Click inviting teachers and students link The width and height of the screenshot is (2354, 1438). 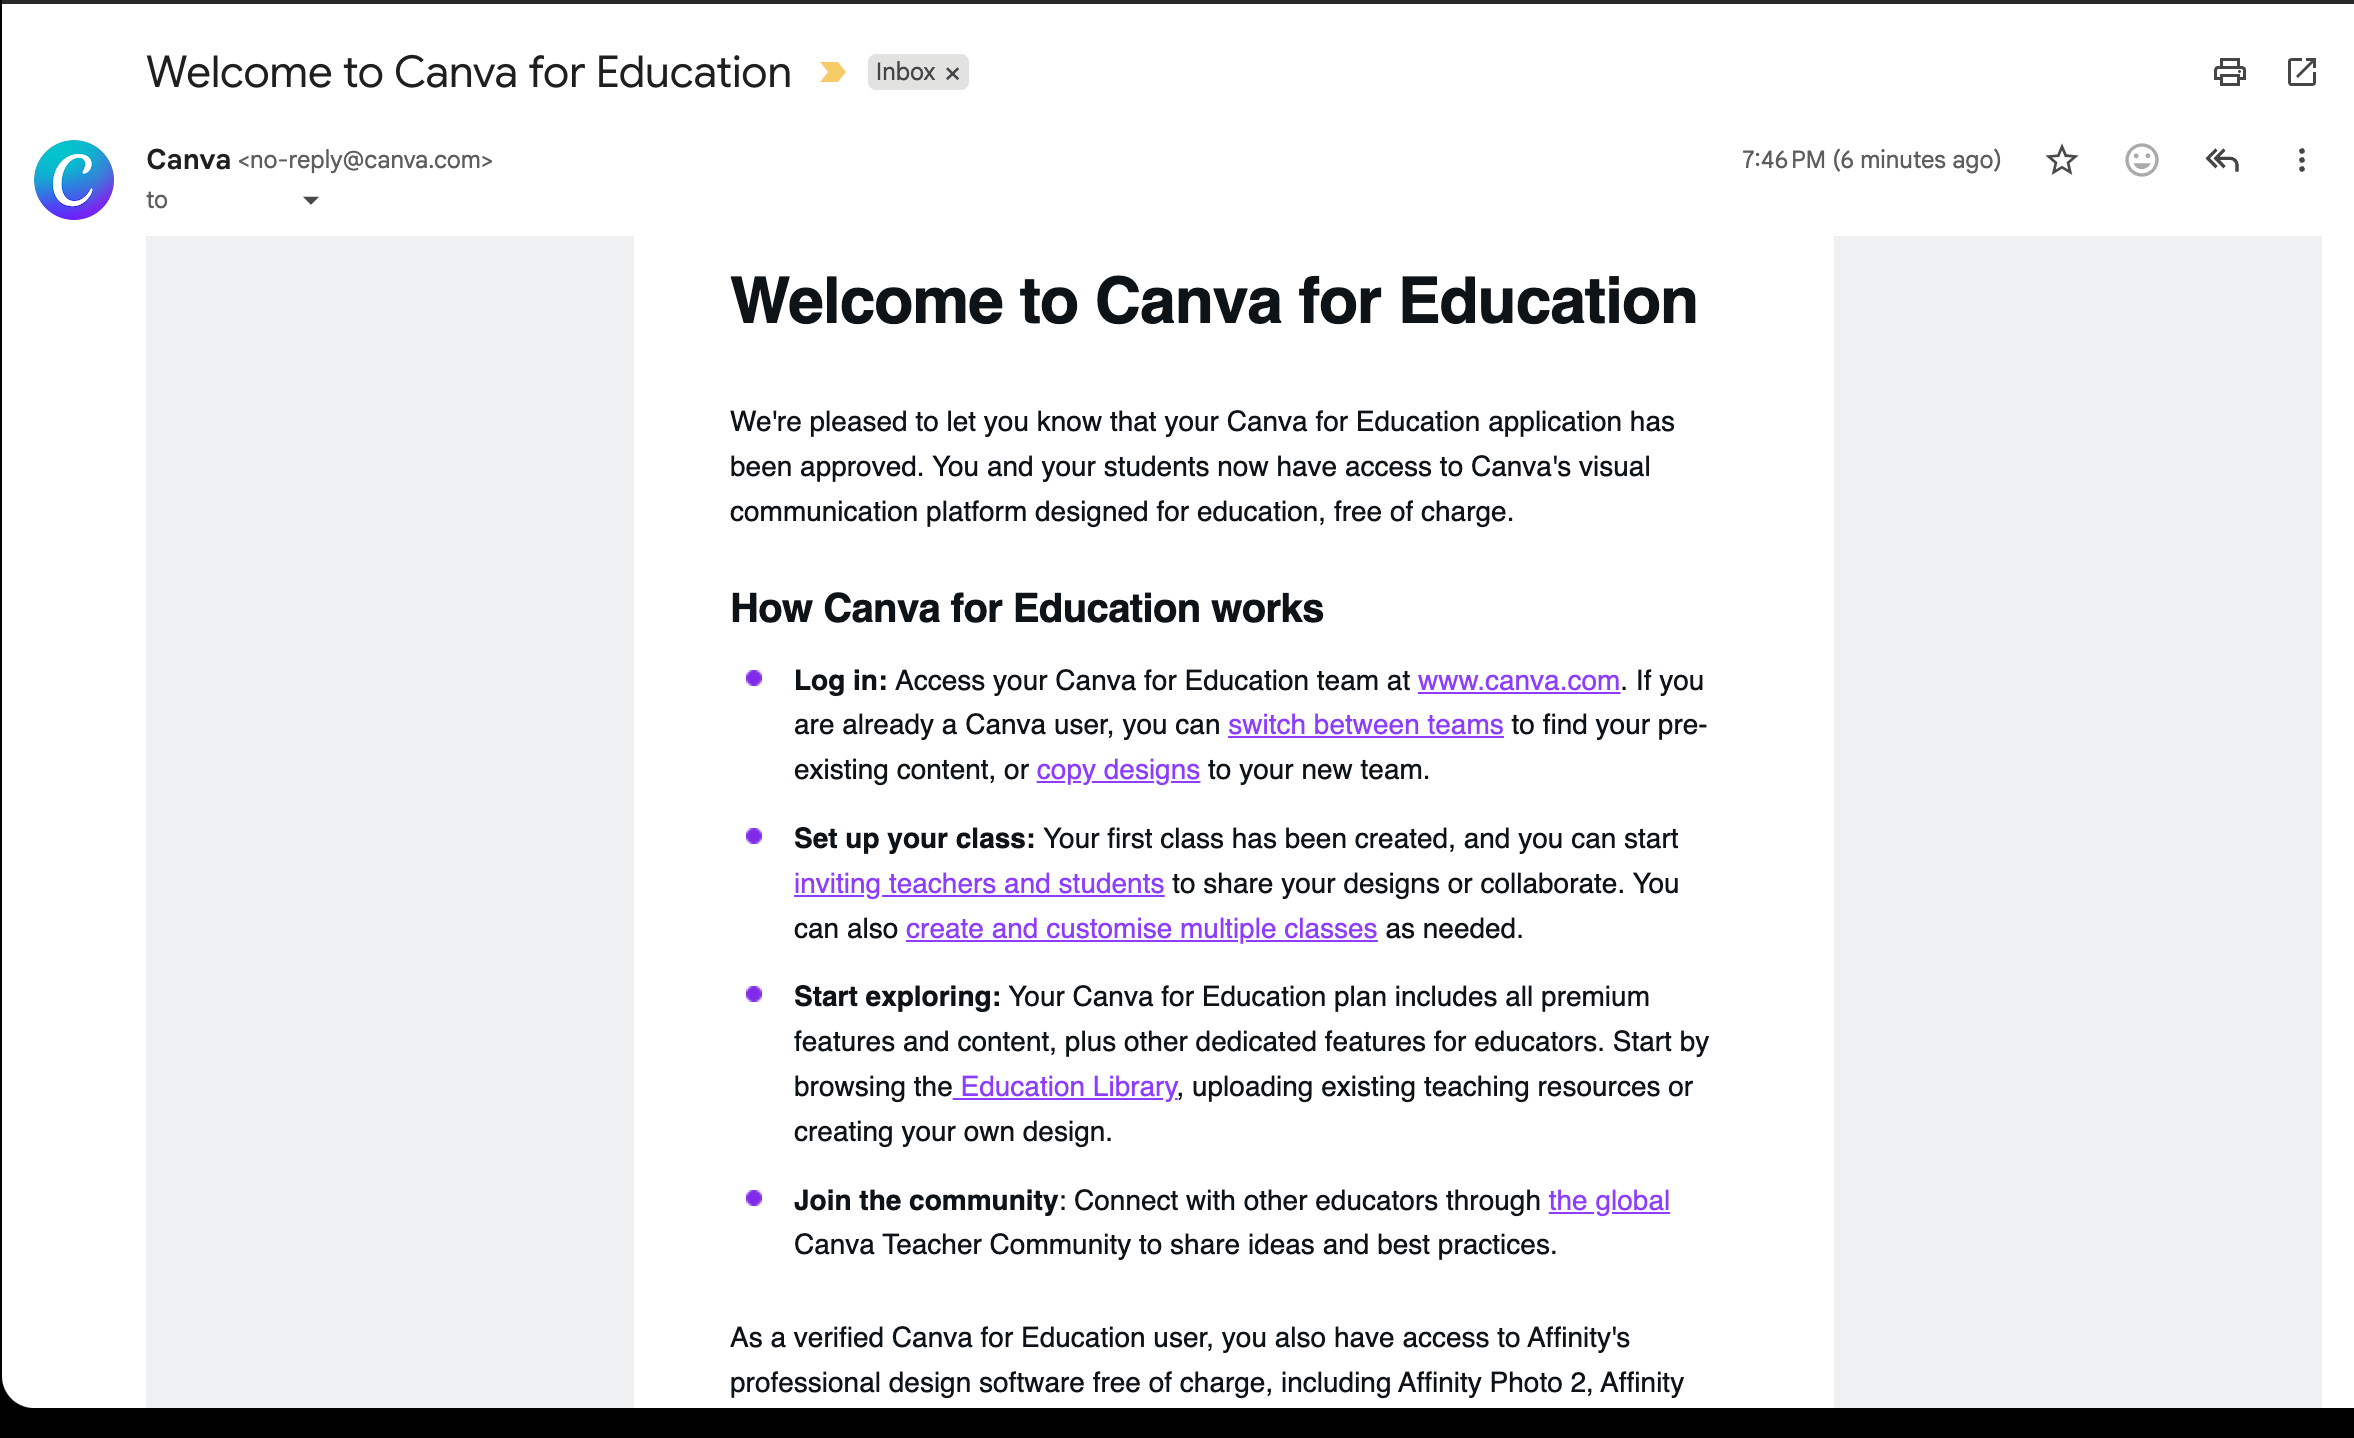point(978,884)
